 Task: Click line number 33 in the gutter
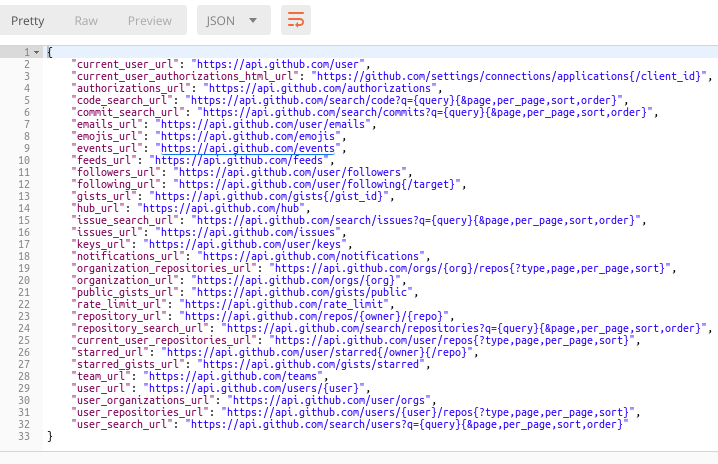(24, 436)
